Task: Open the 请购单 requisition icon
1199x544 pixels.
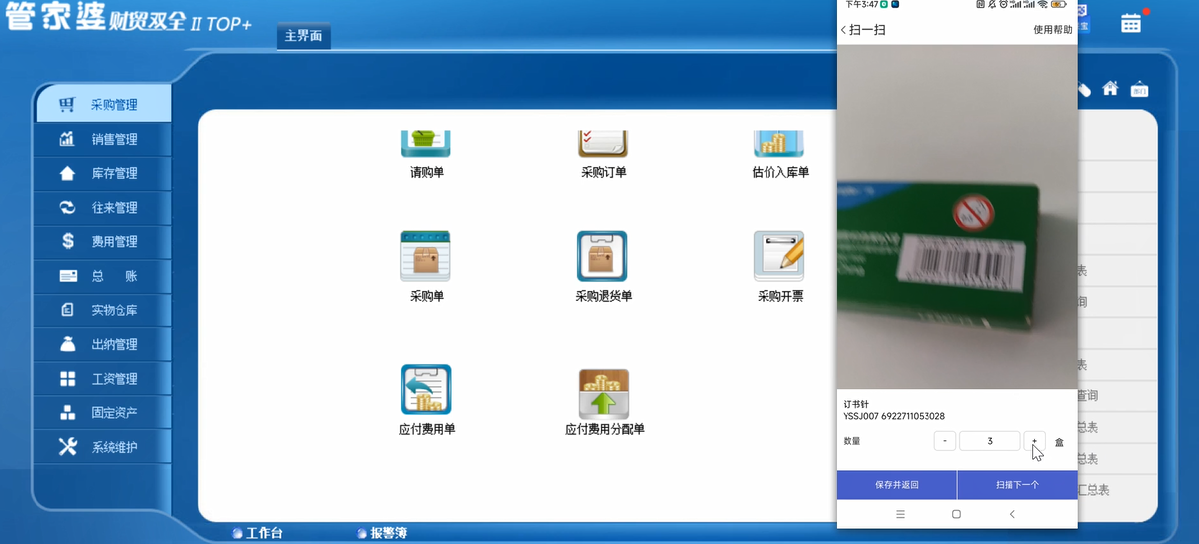Action: pyautogui.click(x=426, y=146)
